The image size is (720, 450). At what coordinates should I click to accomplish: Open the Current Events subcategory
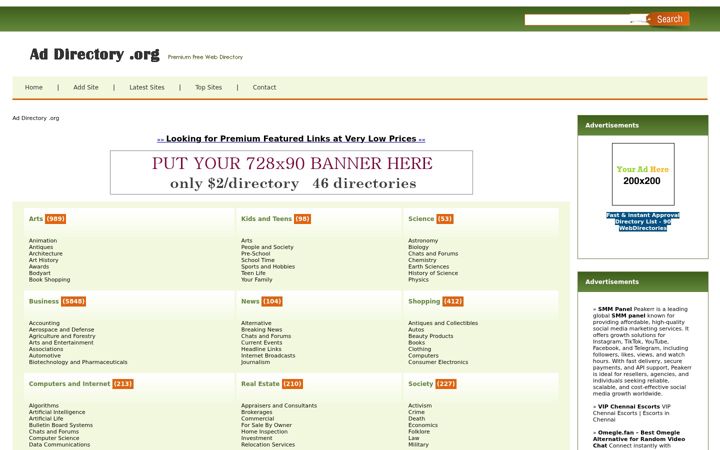click(262, 343)
